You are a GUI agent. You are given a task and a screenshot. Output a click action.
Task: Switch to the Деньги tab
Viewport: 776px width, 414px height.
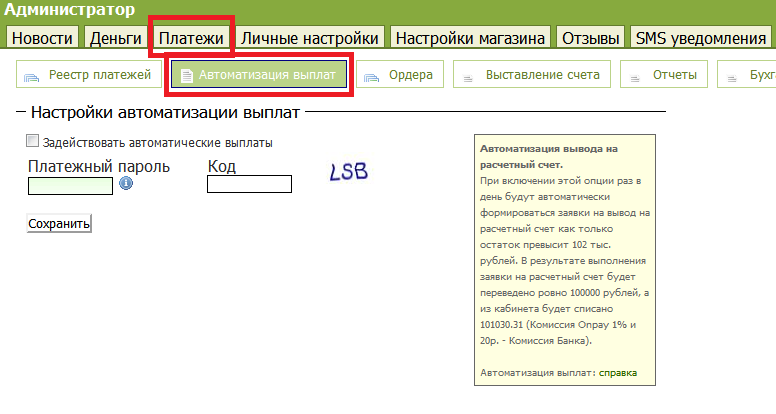pos(115,38)
